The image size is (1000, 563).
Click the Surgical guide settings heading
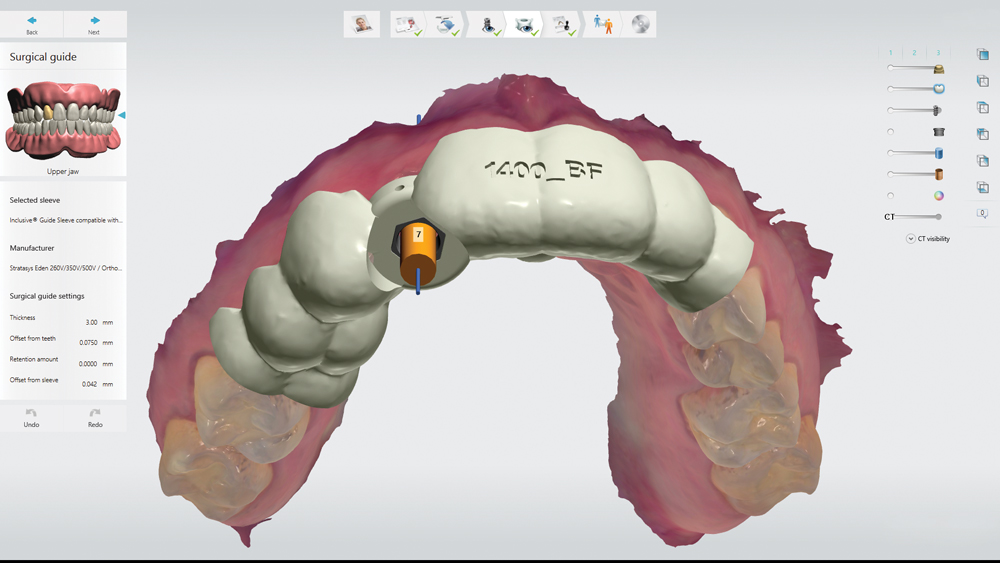pos(47,296)
